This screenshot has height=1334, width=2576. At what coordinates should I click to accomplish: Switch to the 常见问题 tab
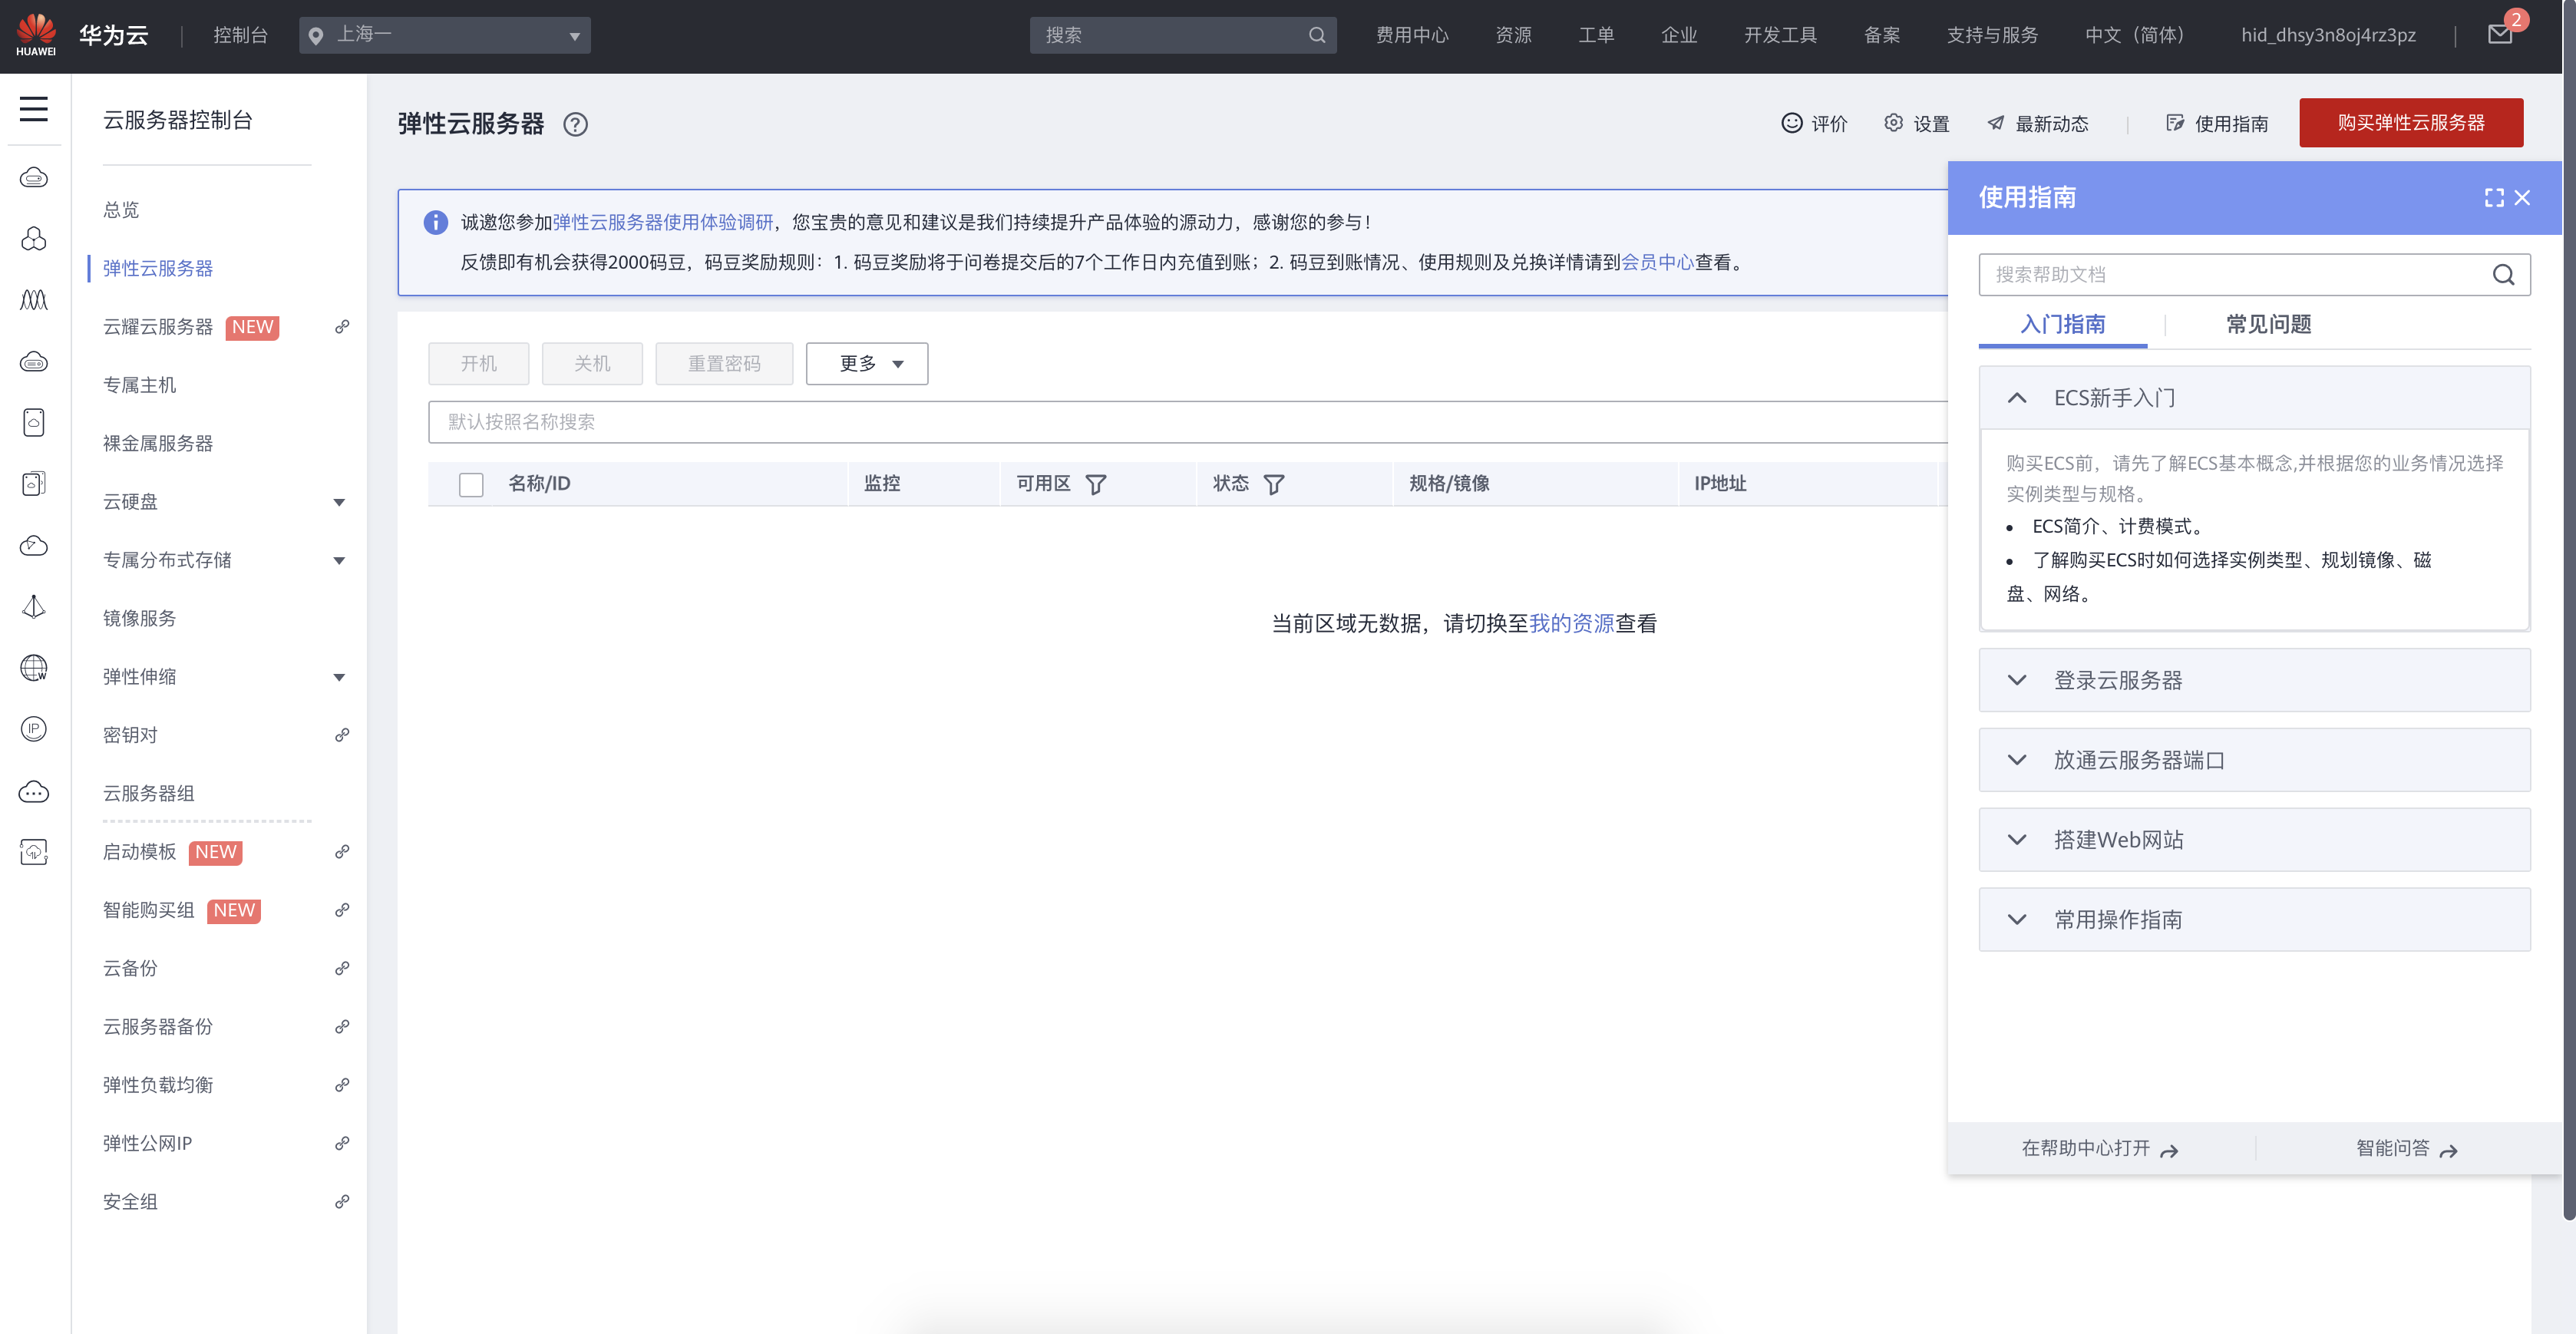2268,324
